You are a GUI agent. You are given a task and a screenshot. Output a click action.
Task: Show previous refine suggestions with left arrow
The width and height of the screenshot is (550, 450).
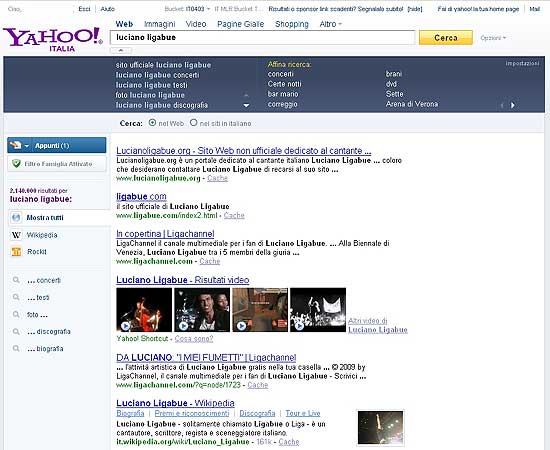(x=502, y=105)
